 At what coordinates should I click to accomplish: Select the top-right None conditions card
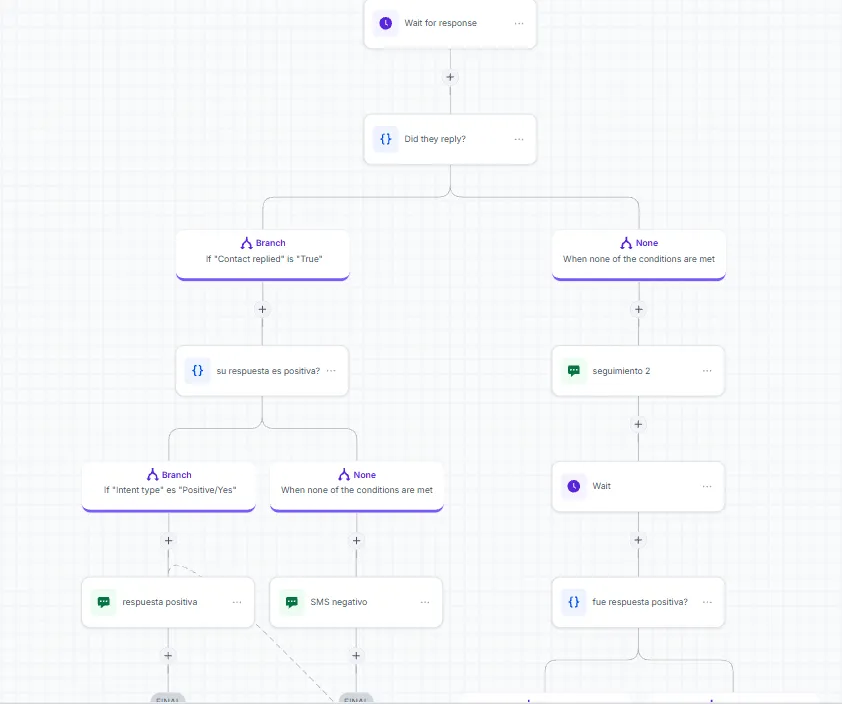[x=639, y=256]
